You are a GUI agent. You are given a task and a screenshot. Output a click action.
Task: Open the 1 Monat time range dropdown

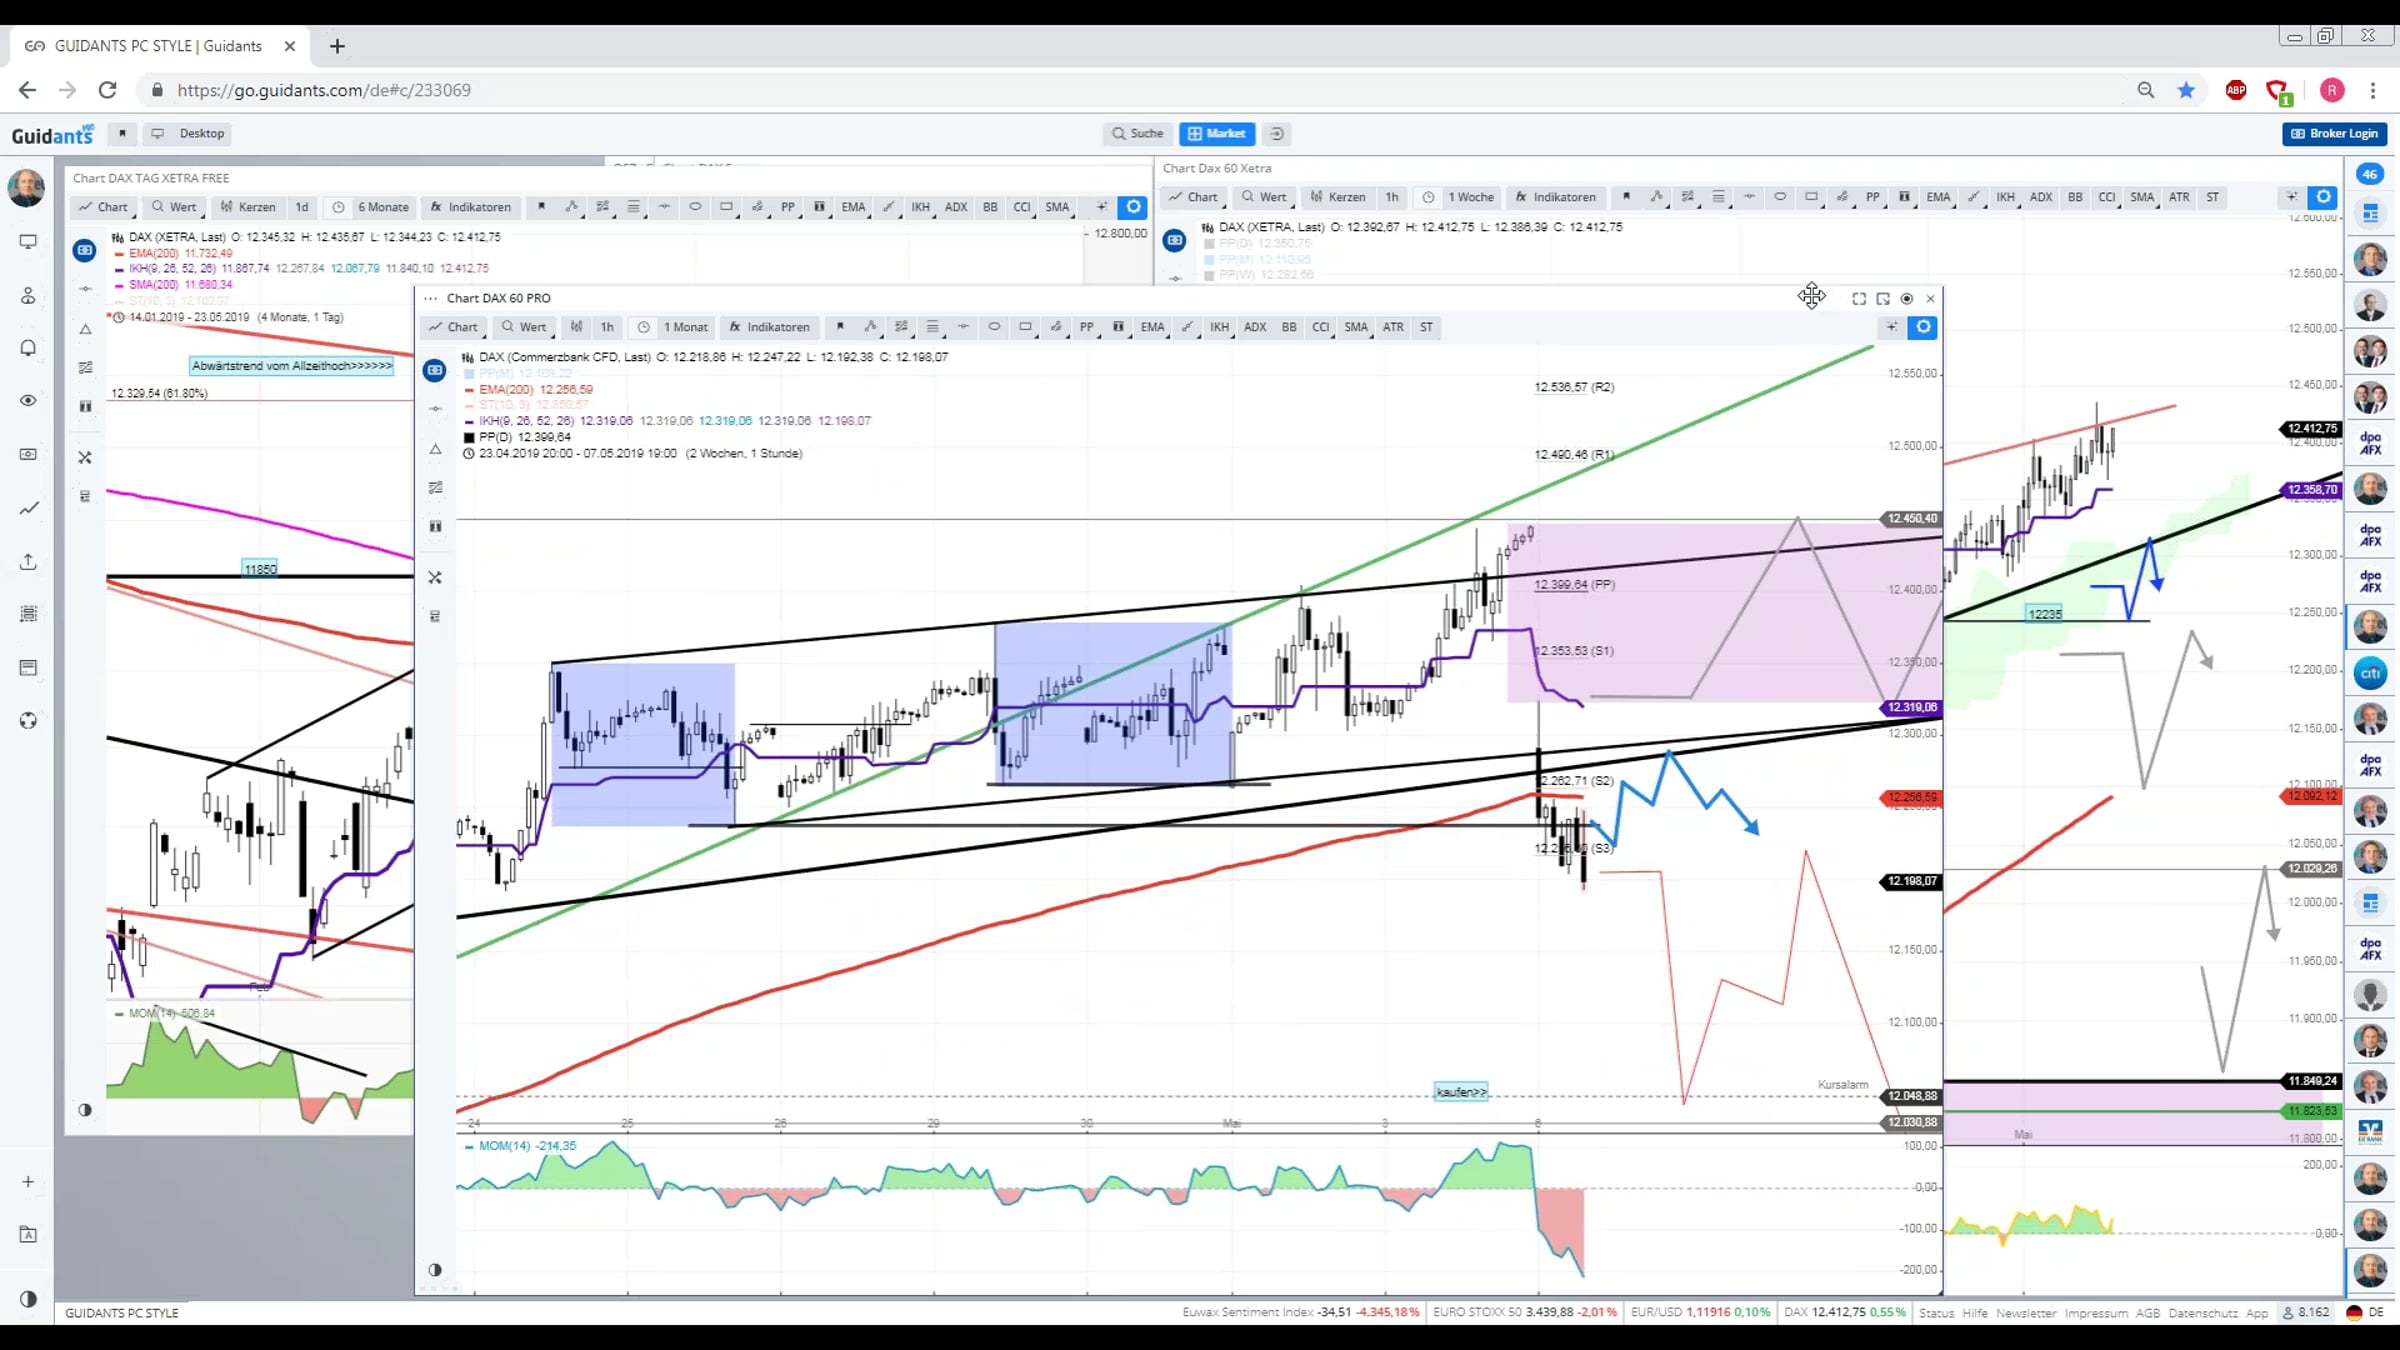click(675, 327)
